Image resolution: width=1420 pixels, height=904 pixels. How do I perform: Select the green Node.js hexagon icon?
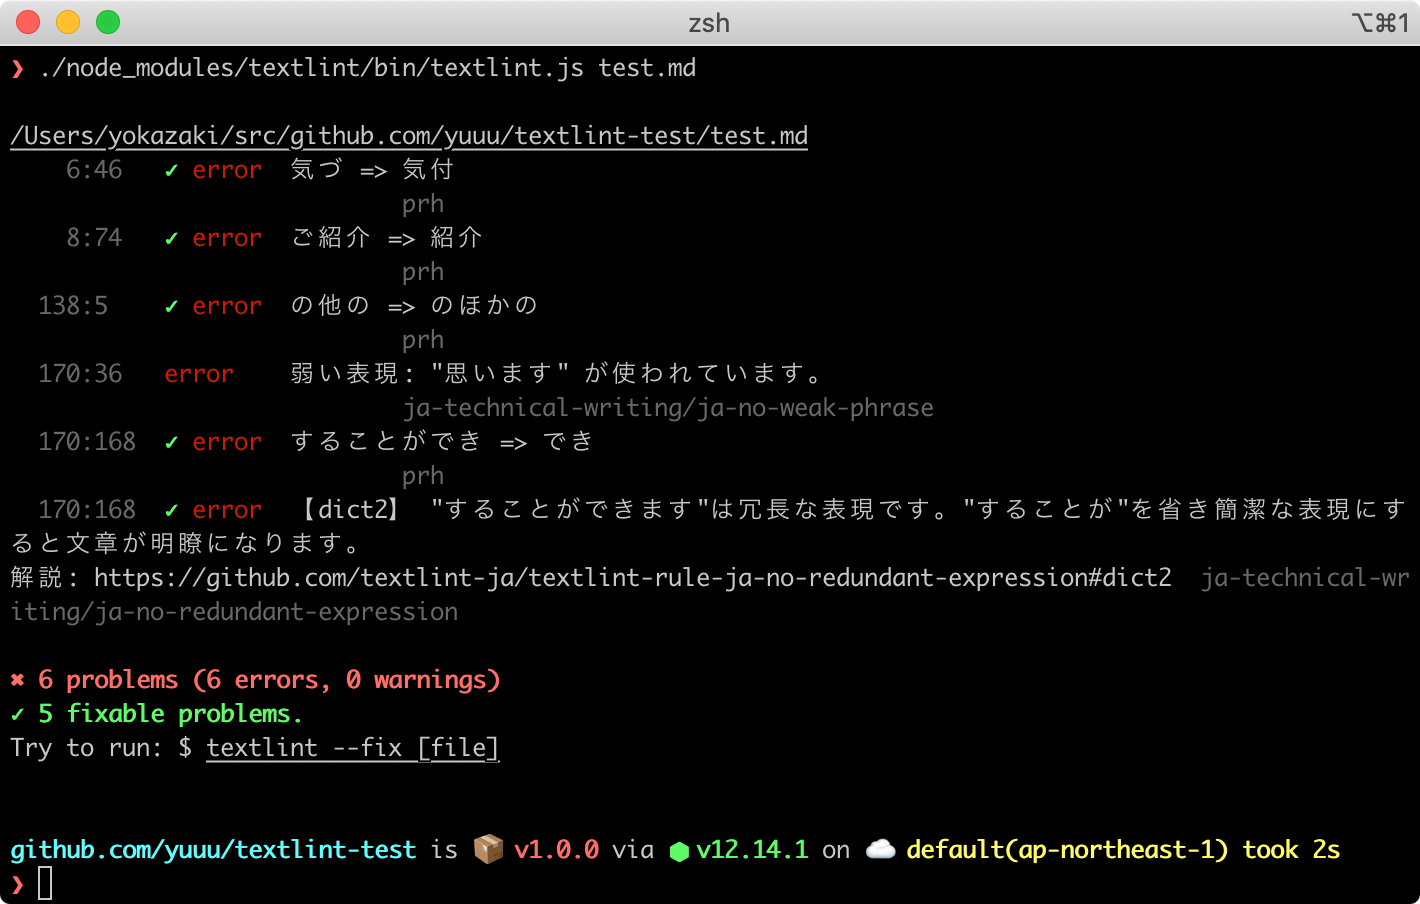680,848
